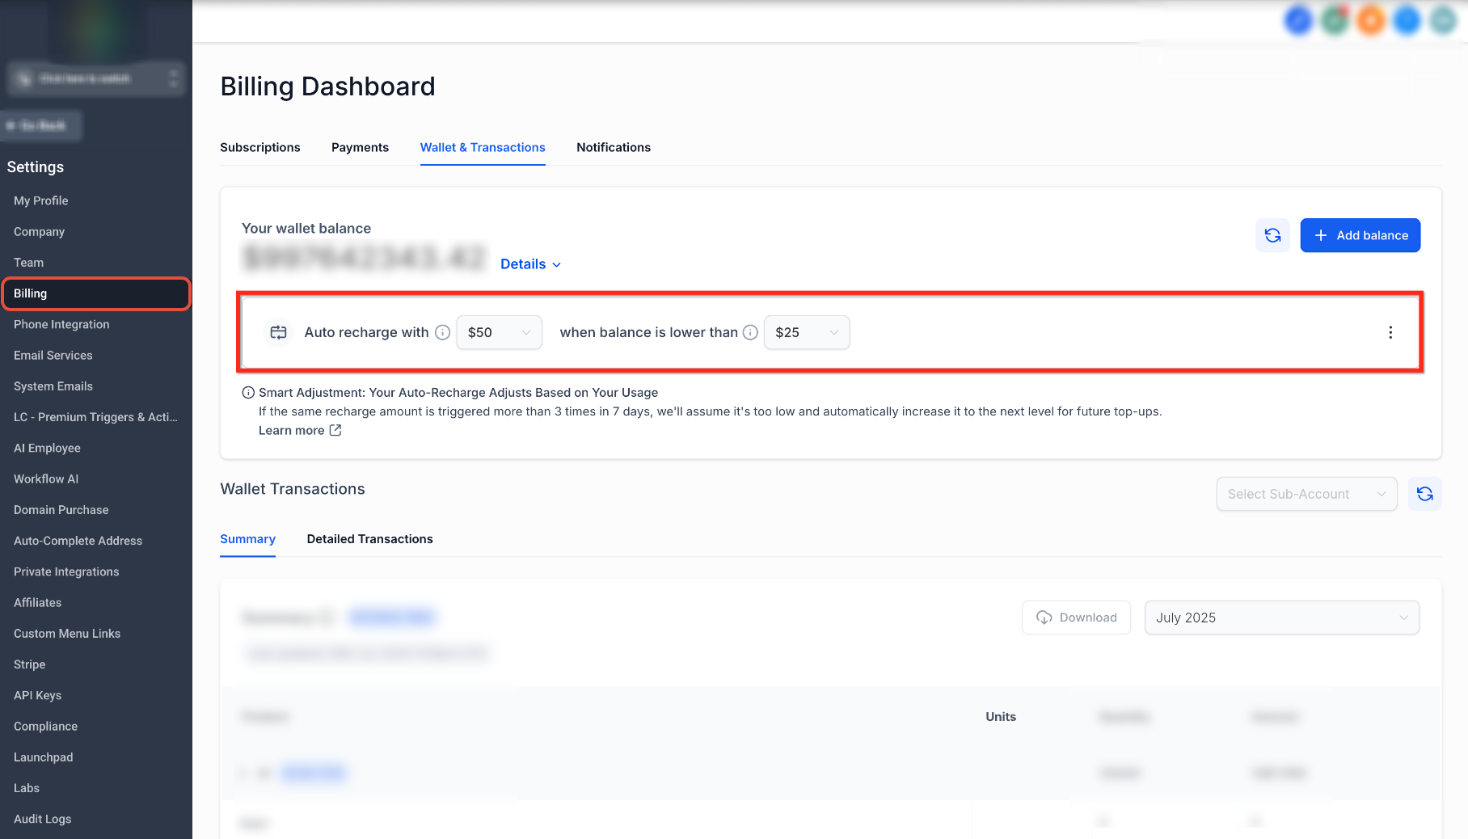Image resolution: width=1468 pixels, height=839 pixels.
Task: Go to Team settings
Action: click(x=29, y=262)
